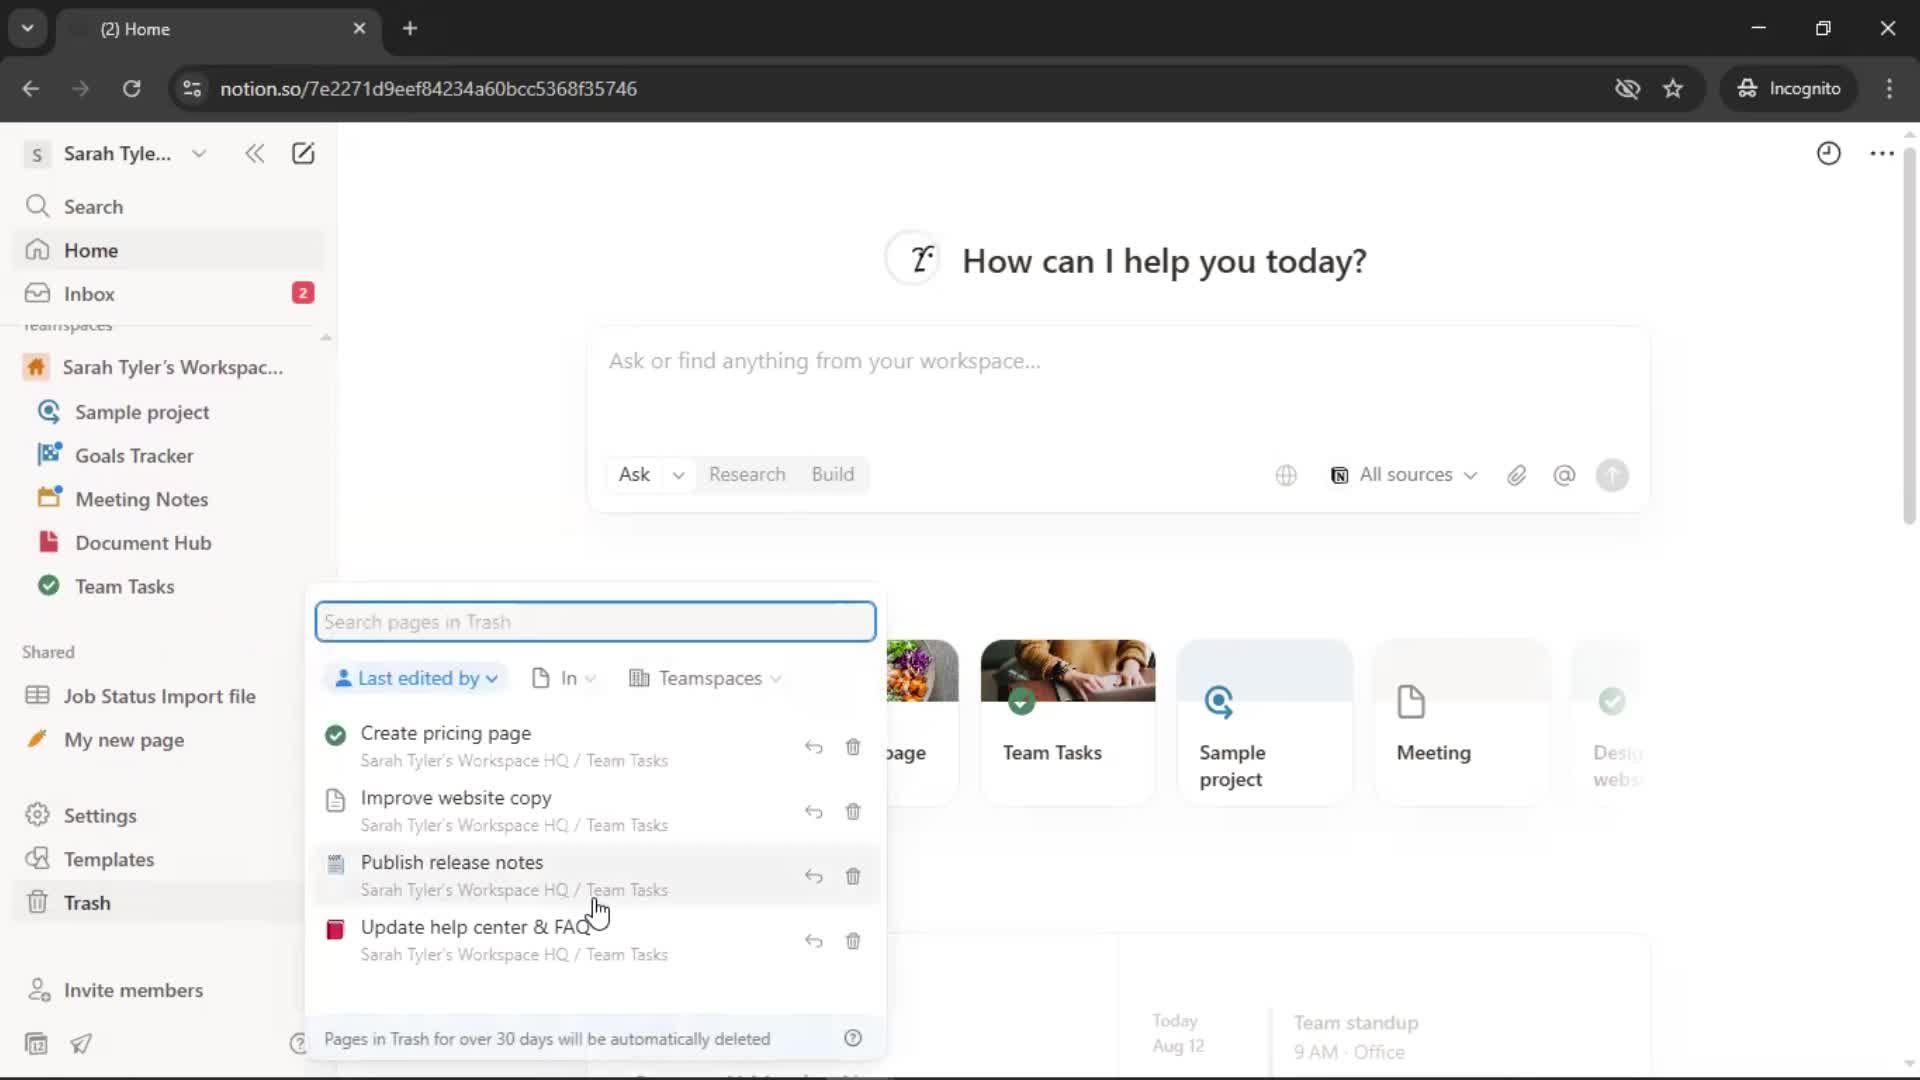
Task: Click the paper-plane icon at sidebar bottom
Action: click(81, 1043)
